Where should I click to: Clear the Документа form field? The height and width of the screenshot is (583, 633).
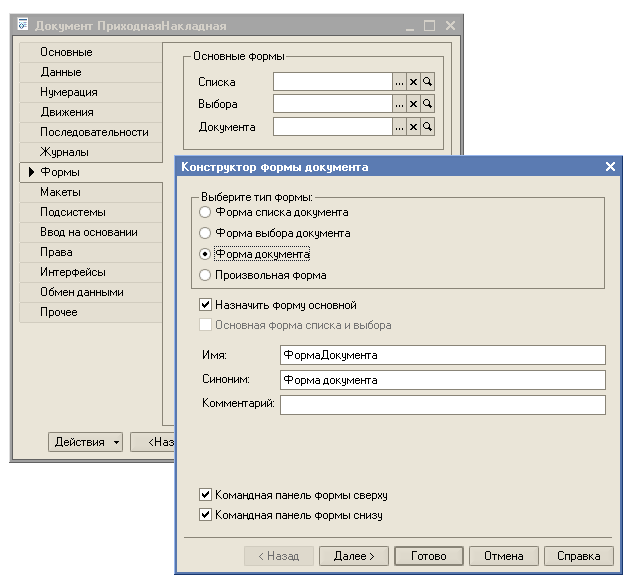[413, 127]
